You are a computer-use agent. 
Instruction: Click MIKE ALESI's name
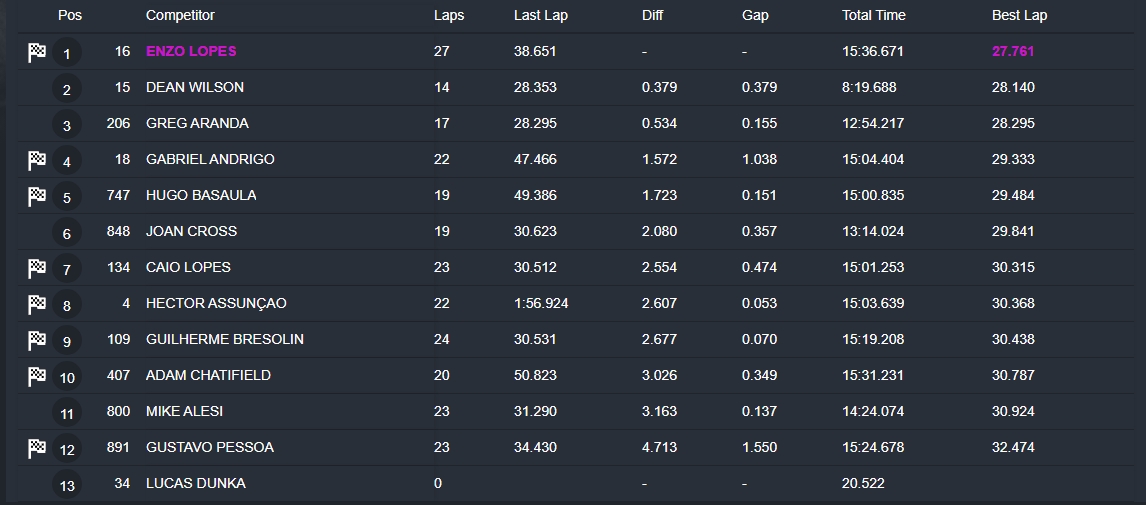184,411
